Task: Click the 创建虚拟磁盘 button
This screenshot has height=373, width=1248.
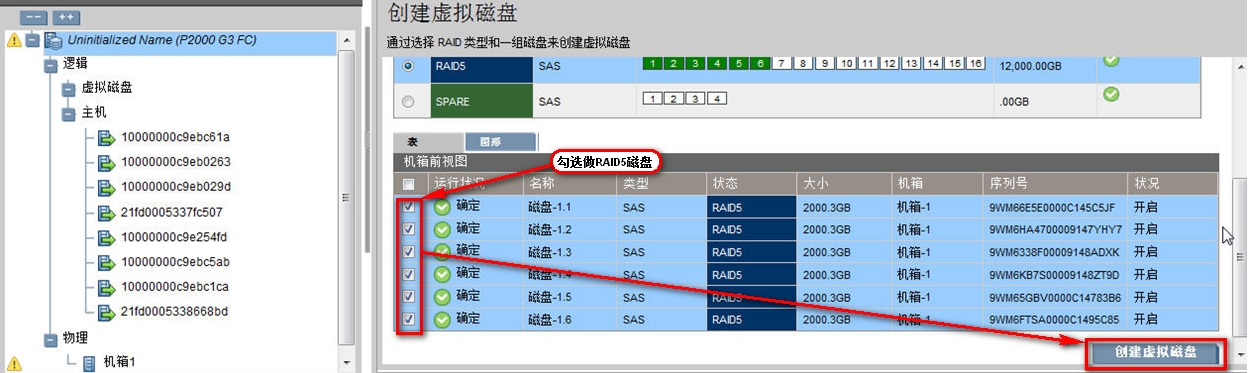Action: click(1155, 353)
